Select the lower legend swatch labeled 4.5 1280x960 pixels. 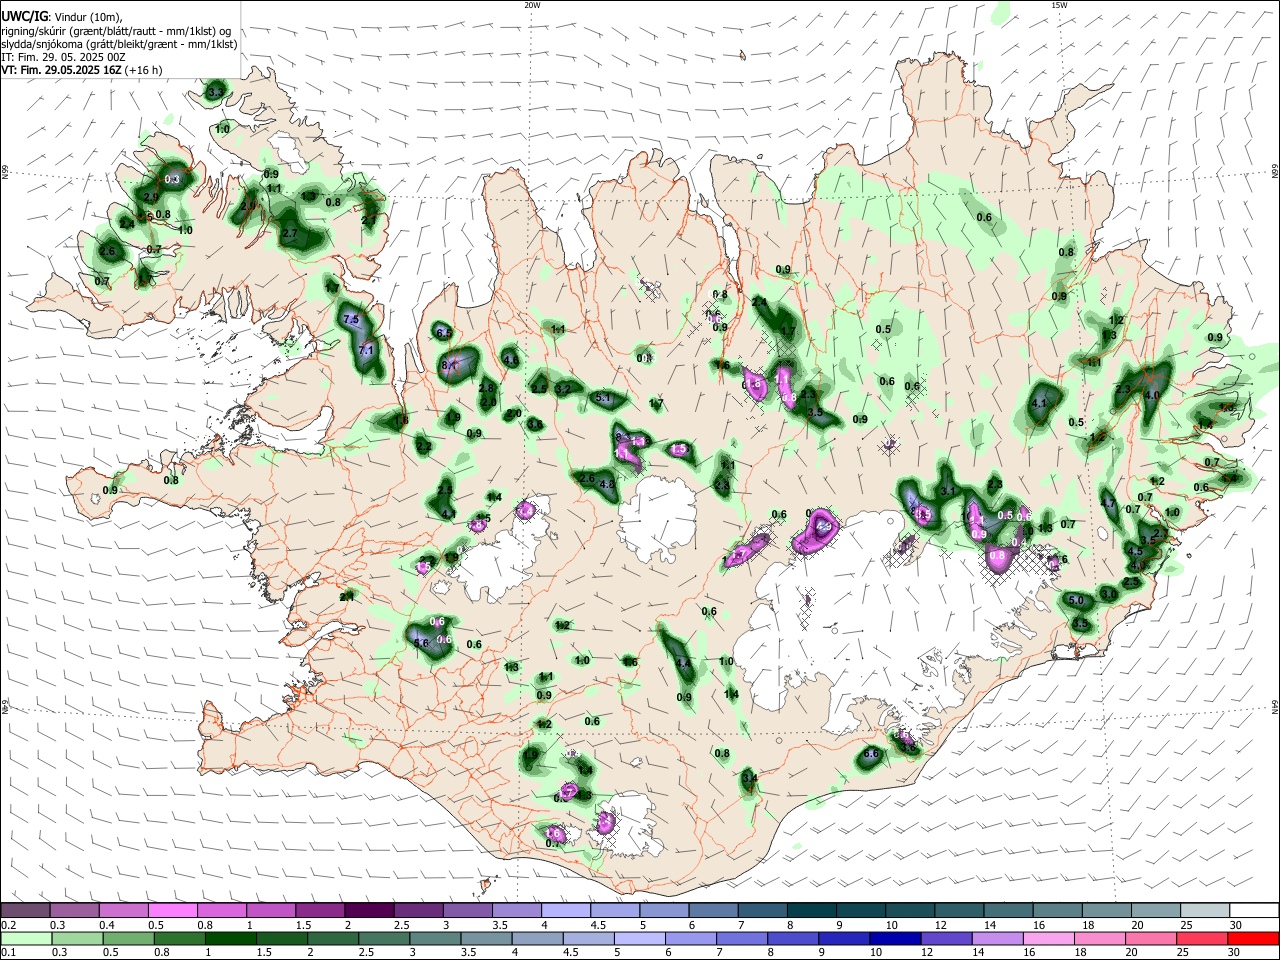[x=588, y=938]
